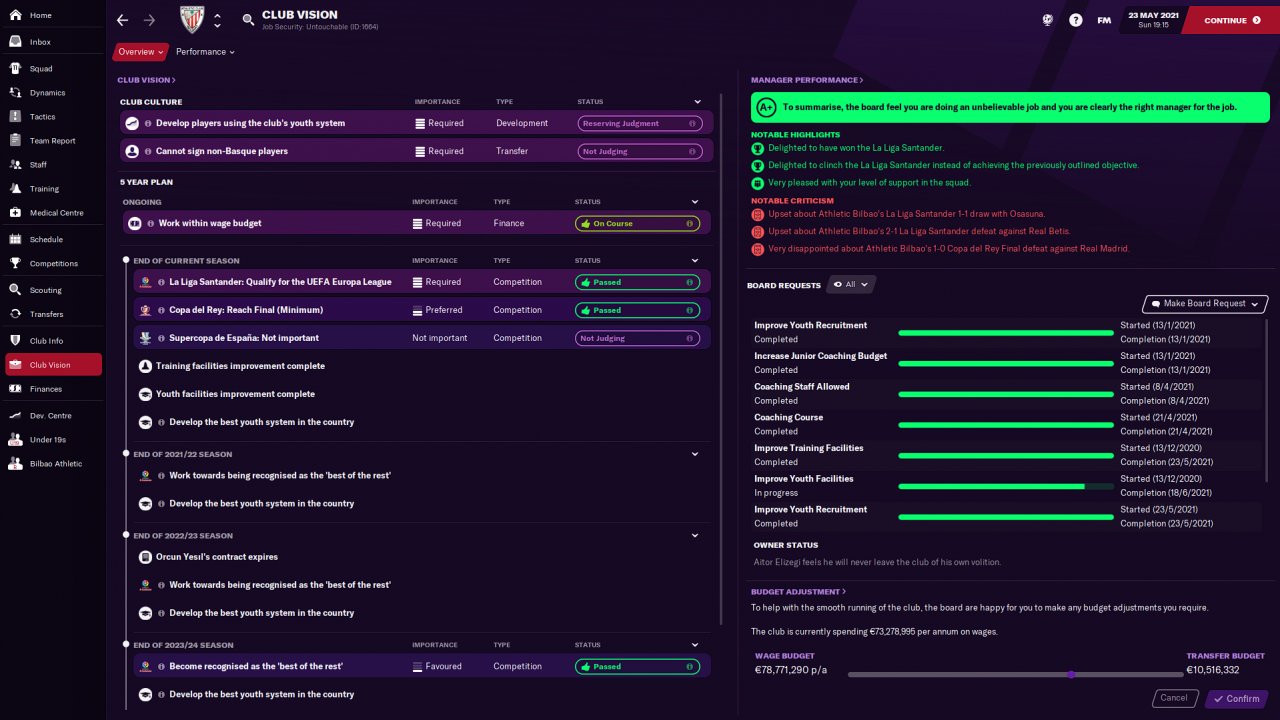Collapse the Club Culture section
The width and height of the screenshot is (1280, 720).
698,101
